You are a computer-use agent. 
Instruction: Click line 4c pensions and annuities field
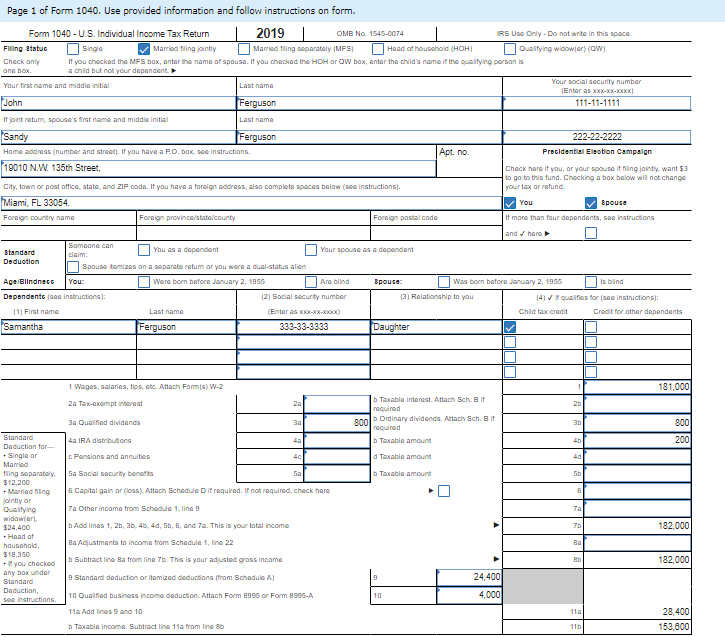337,457
